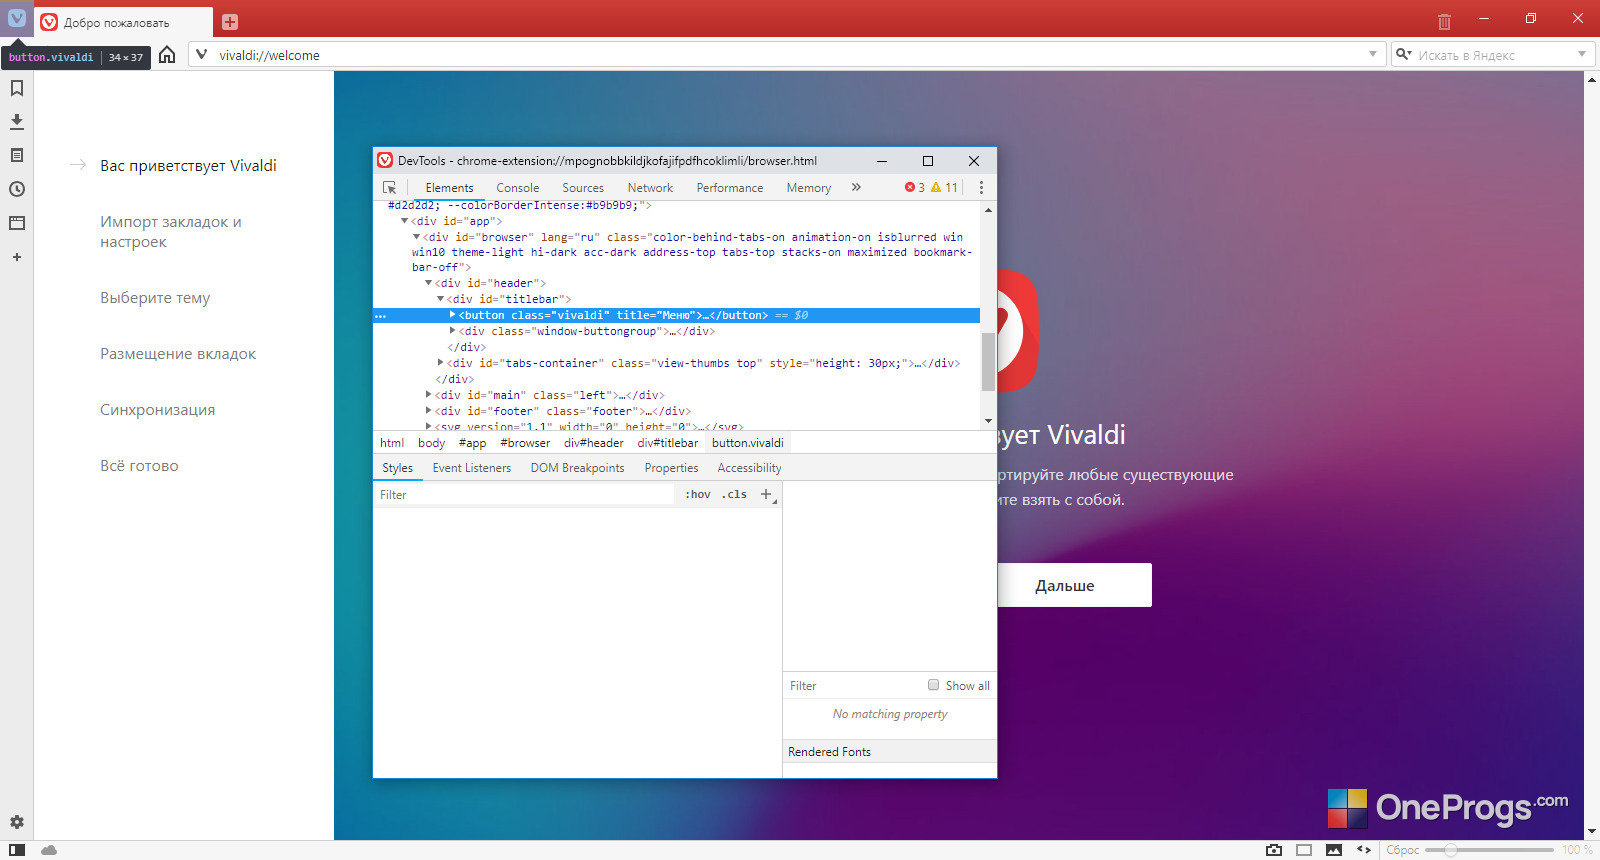Go to the Выберите тему step
1600x860 pixels.
155,298
